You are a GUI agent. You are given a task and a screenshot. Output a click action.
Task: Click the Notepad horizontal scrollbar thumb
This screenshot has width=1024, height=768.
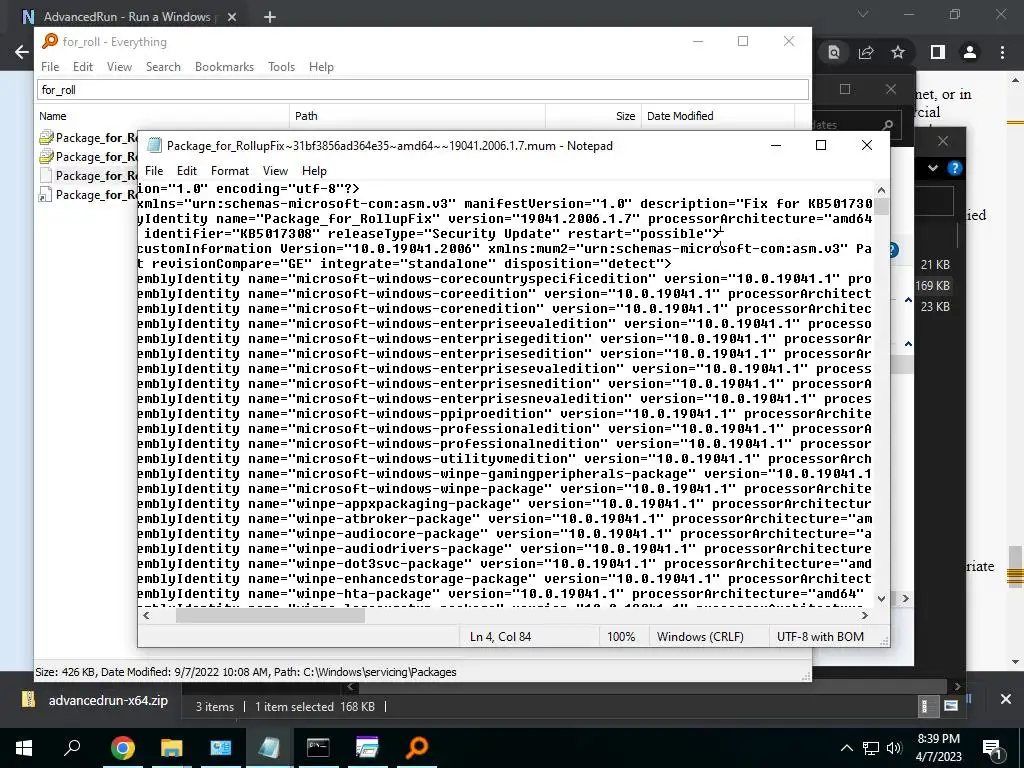point(270,615)
